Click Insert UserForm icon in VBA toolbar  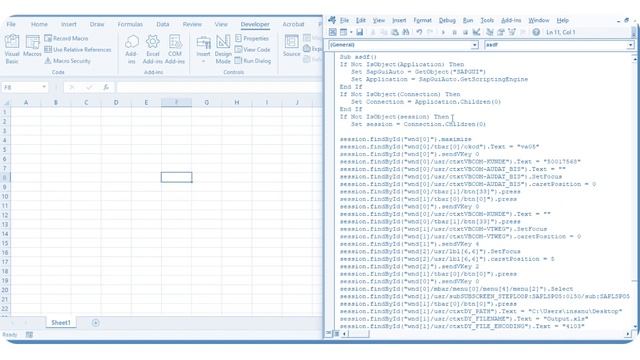click(x=343, y=32)
